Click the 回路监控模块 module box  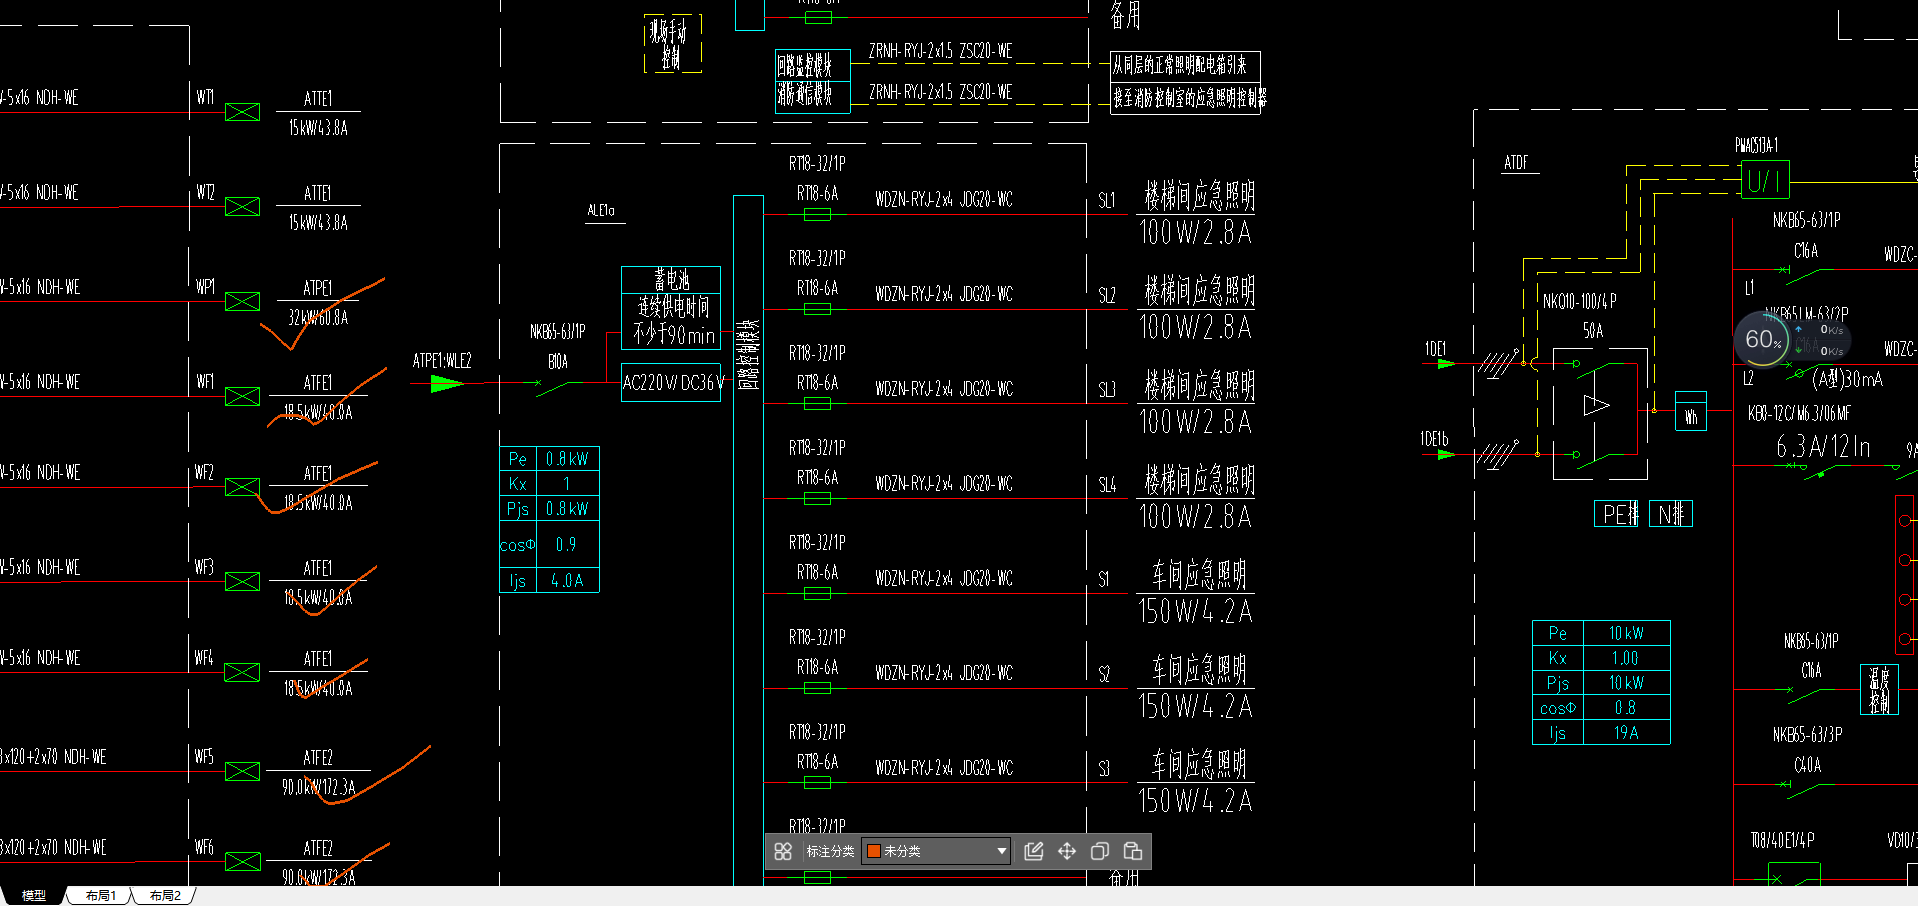point(811,66)
